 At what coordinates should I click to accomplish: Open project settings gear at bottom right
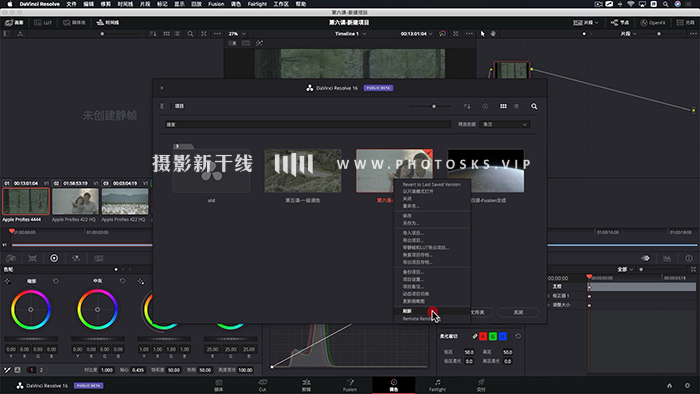pyautogui.click(x=688, y=386)
